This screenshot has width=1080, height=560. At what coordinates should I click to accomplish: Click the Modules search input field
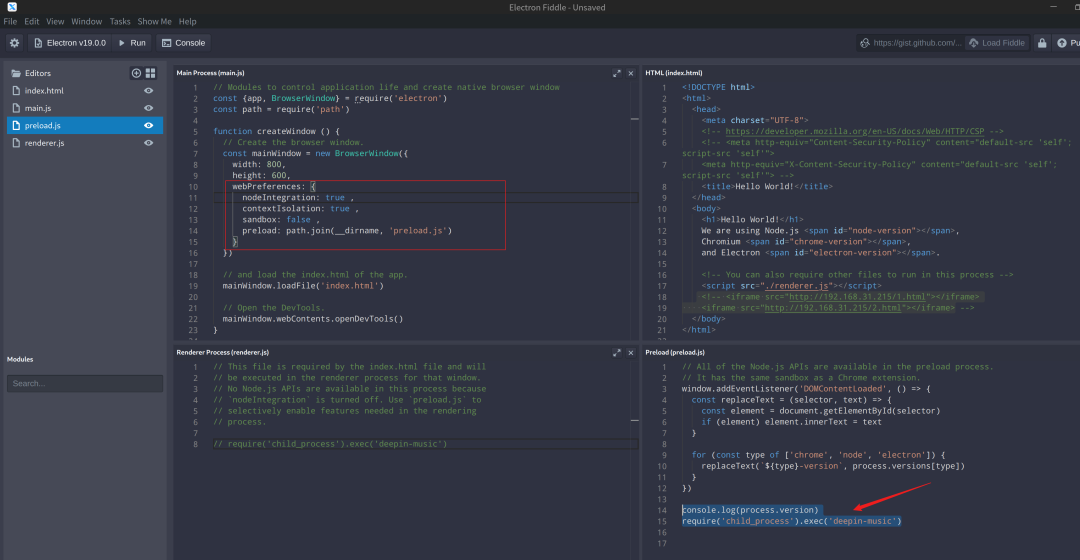(x=85, y=383)
